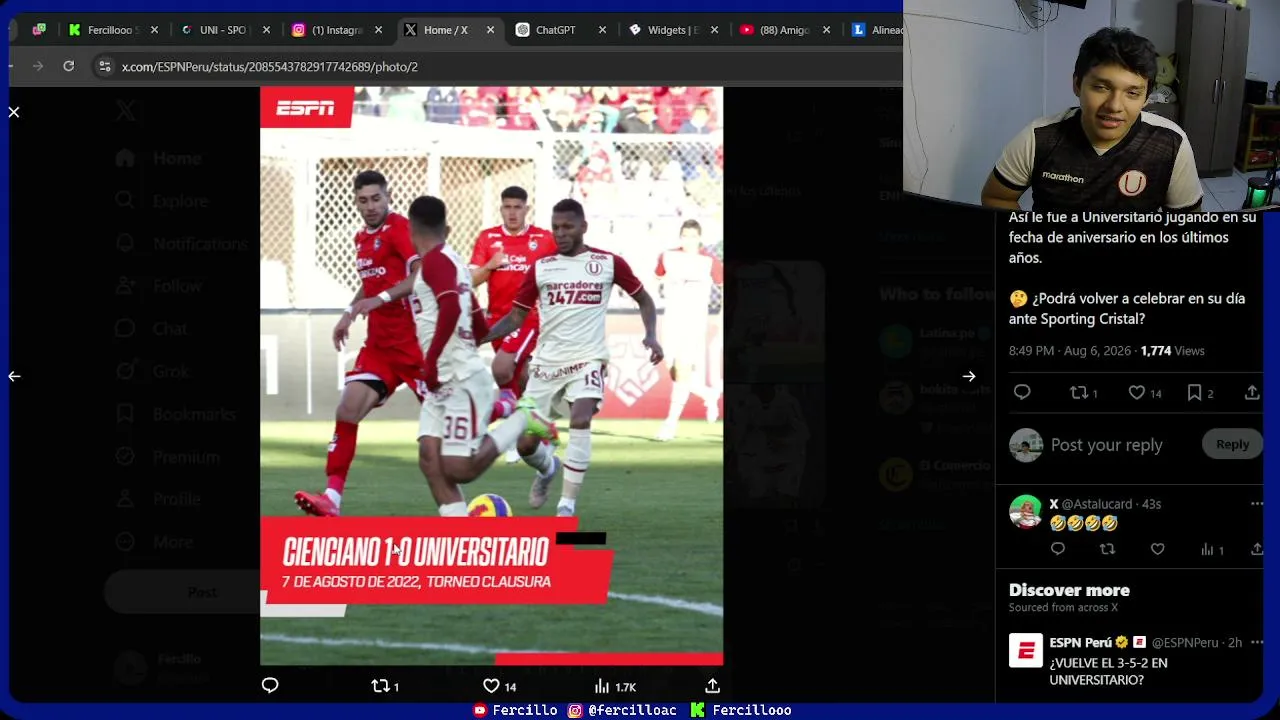1280x720 pixels.
Task: Like the @Astalucard comment
Action: [x=1157, y=549]
